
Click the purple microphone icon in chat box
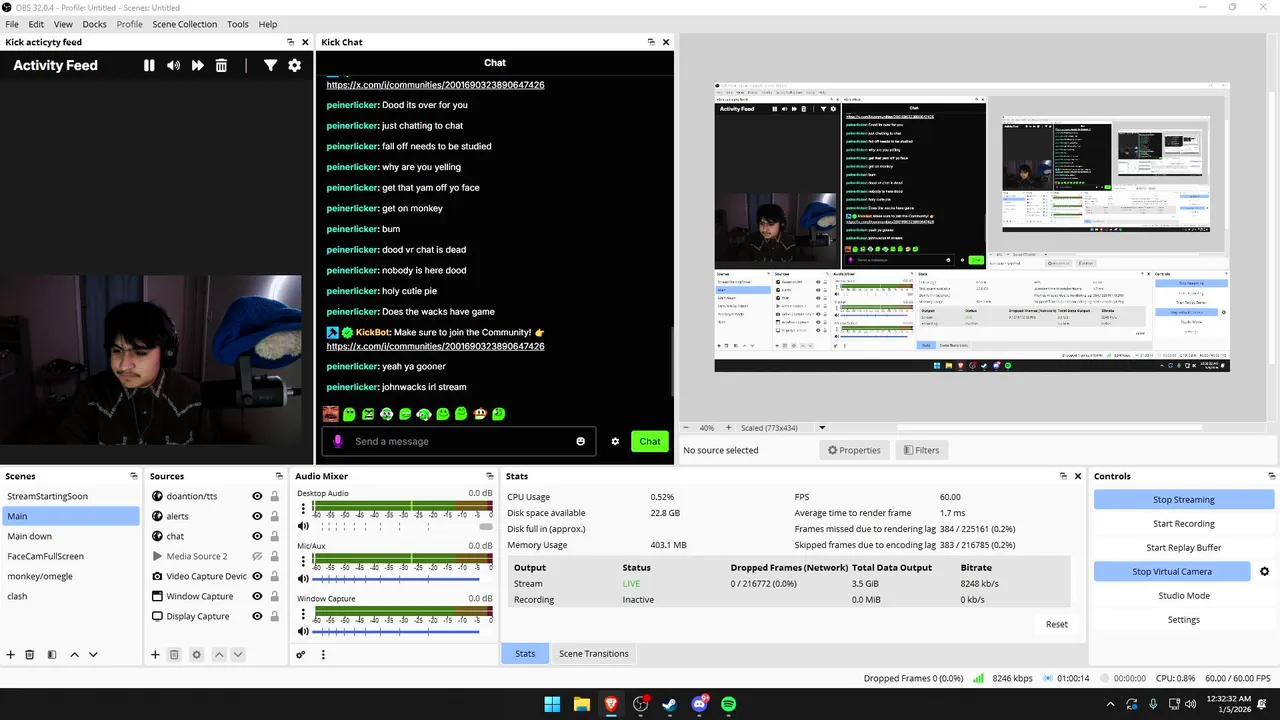tap(338, 441)
